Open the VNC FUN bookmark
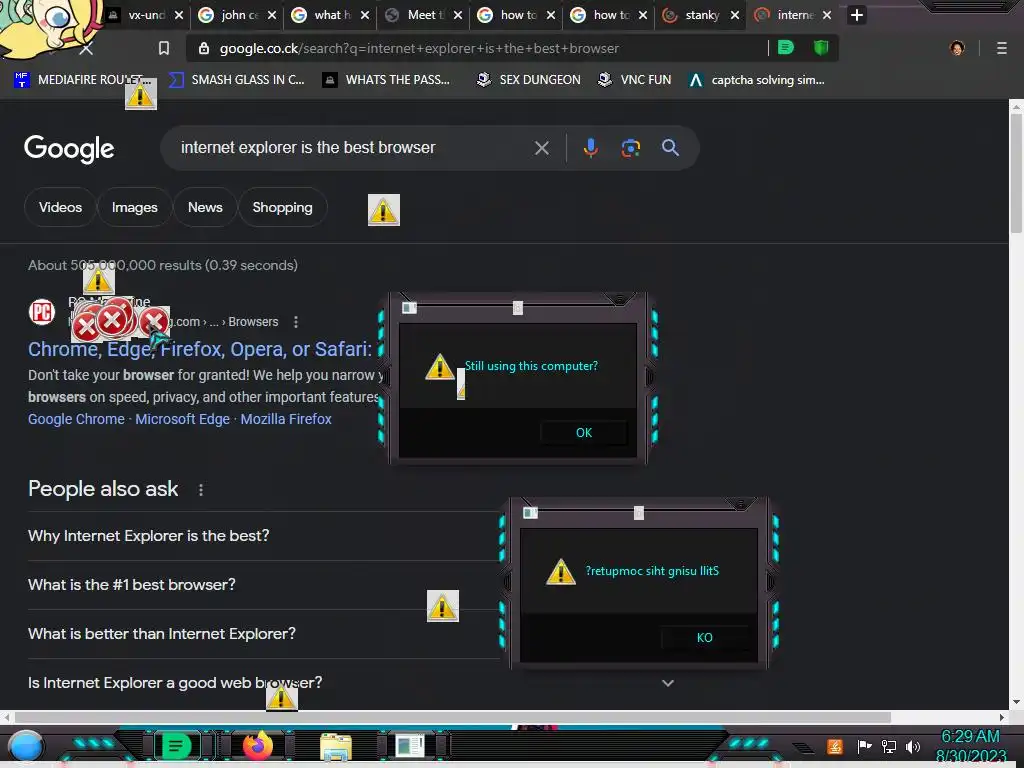The height and width of the screenshot is (768, 1024). (635, 80)
